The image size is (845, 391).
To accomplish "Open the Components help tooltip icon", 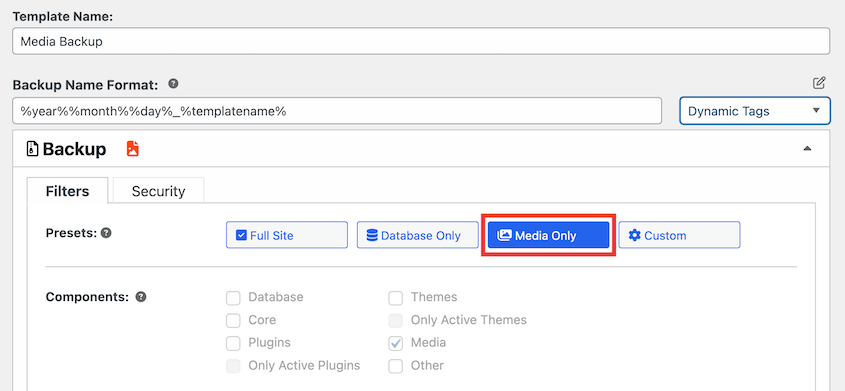I will point(141,297).
